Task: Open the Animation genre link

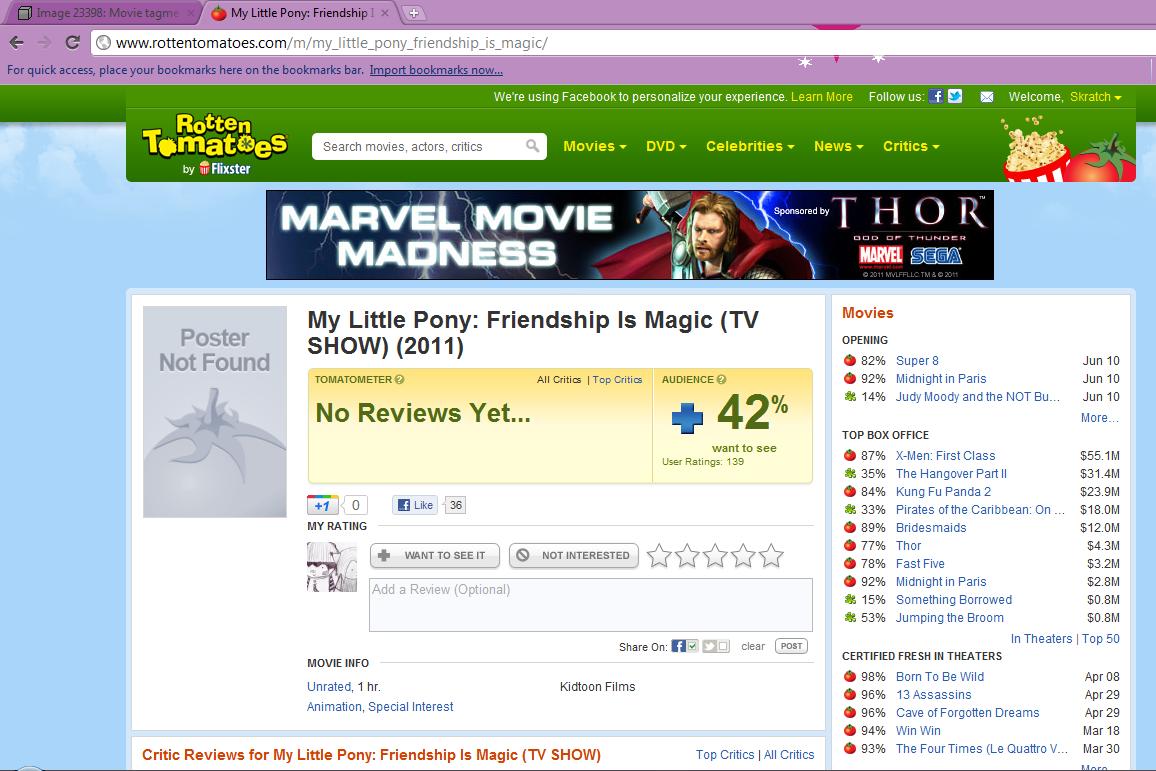Action: [x=334, y=706]
